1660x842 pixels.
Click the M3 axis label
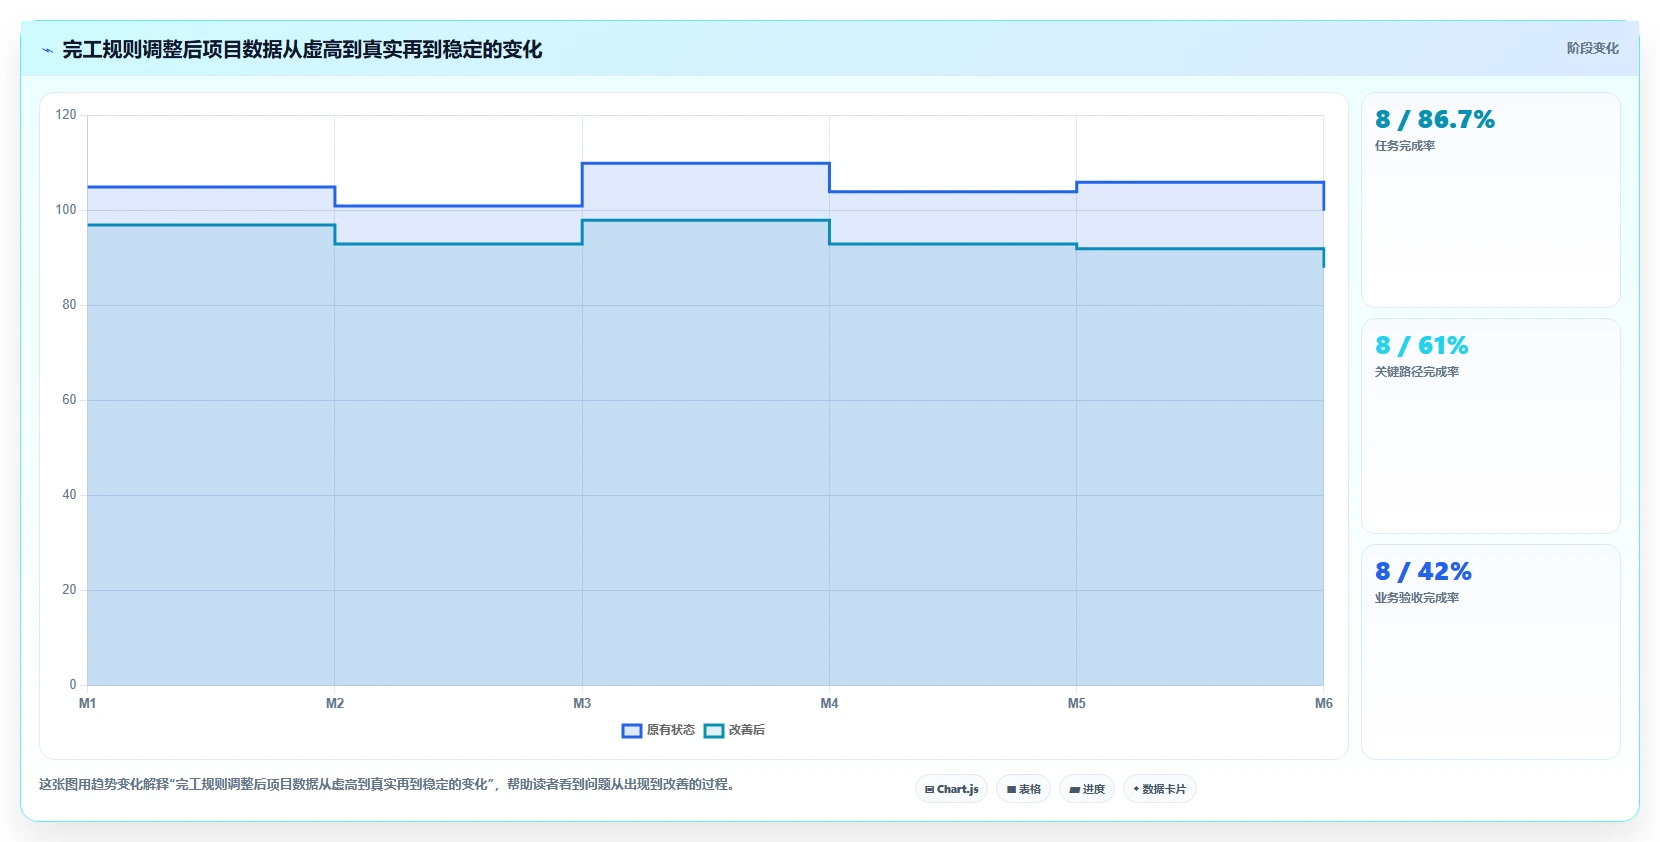click(582, 704)
